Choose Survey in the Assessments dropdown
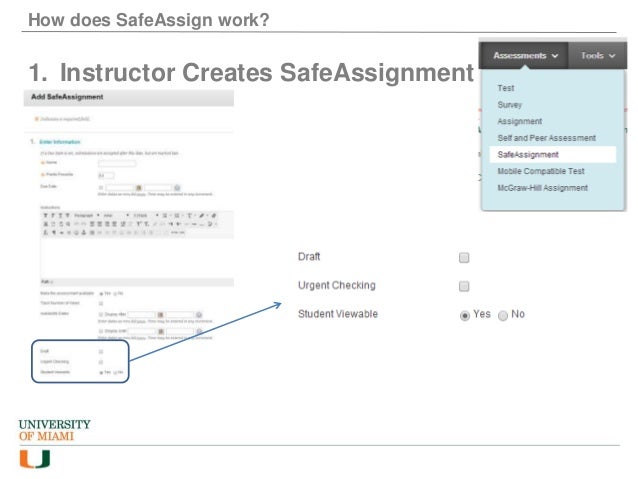The height and width of the screenshot is (479, 638). [509, 105]
